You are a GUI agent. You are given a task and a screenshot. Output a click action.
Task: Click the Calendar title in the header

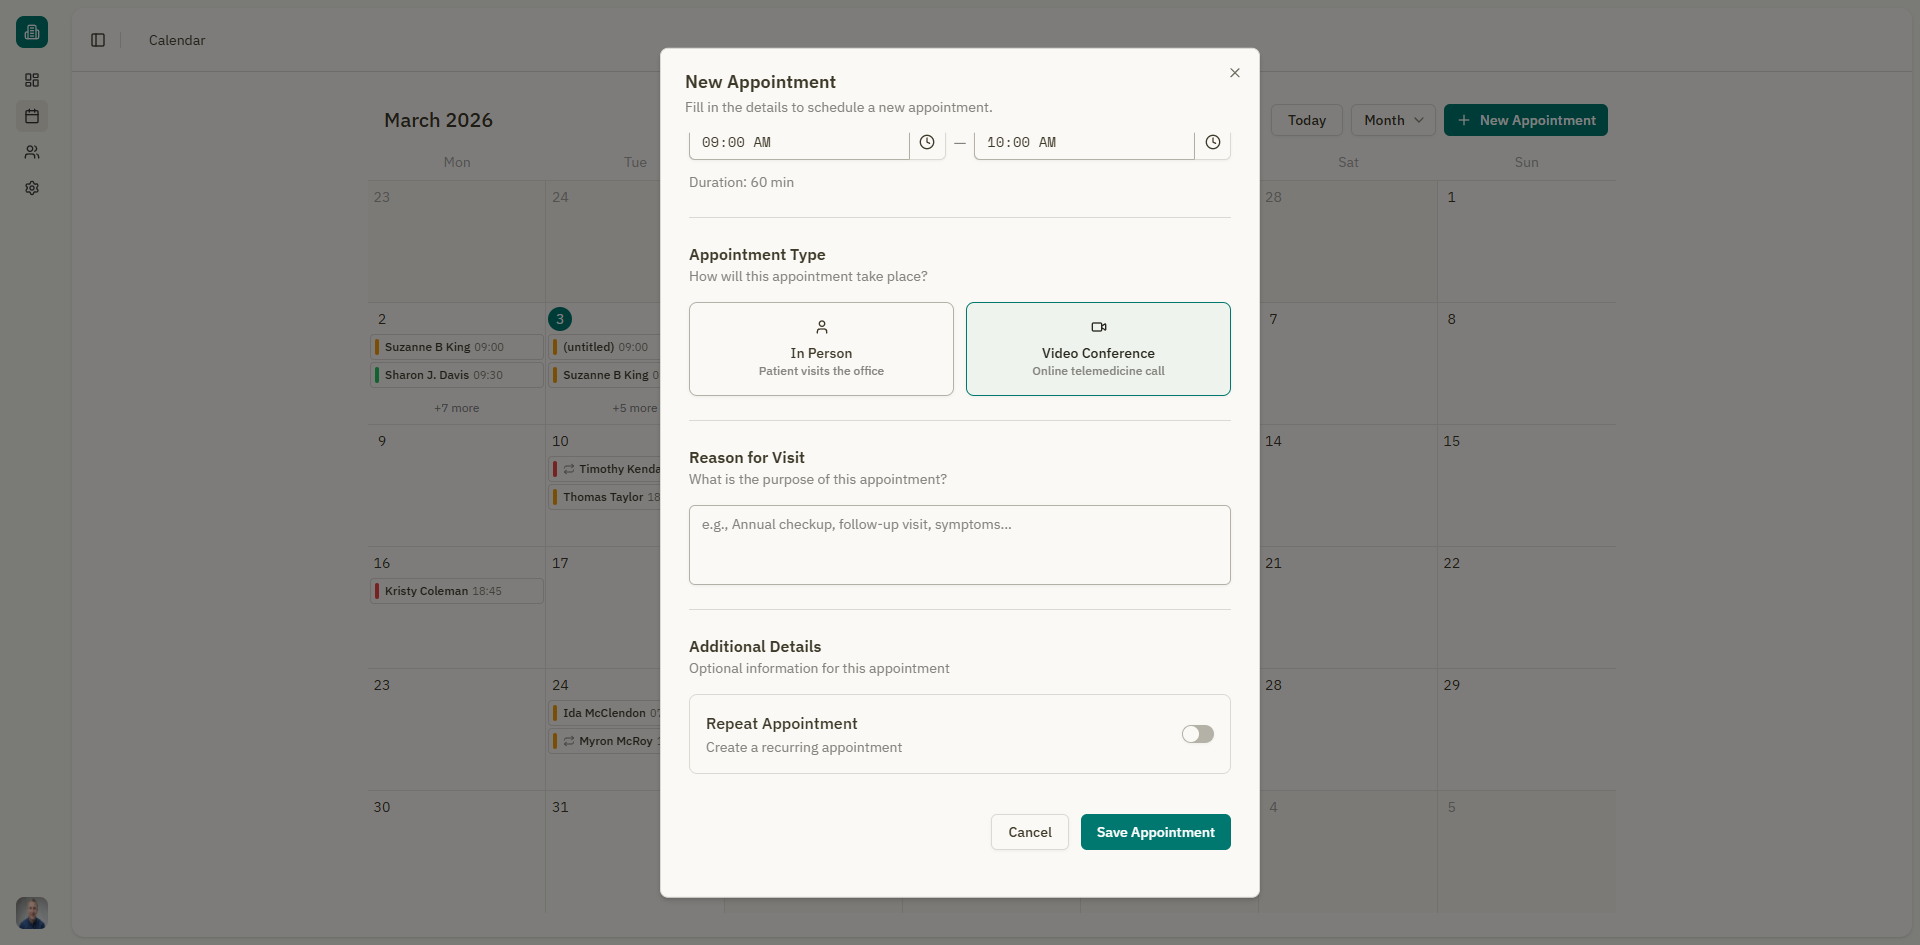pos(176,40)
